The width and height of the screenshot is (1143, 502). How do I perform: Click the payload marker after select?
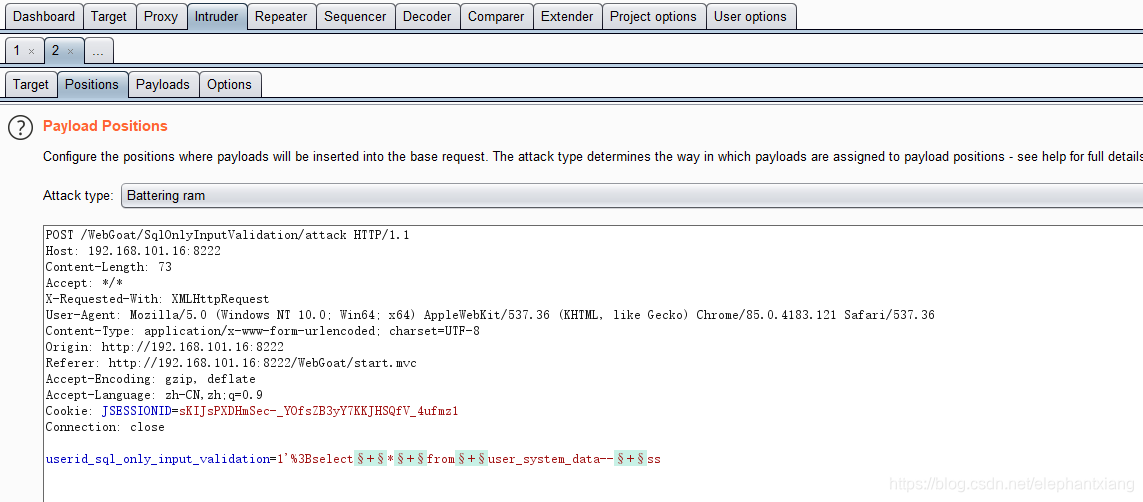(x=370, y=459)
